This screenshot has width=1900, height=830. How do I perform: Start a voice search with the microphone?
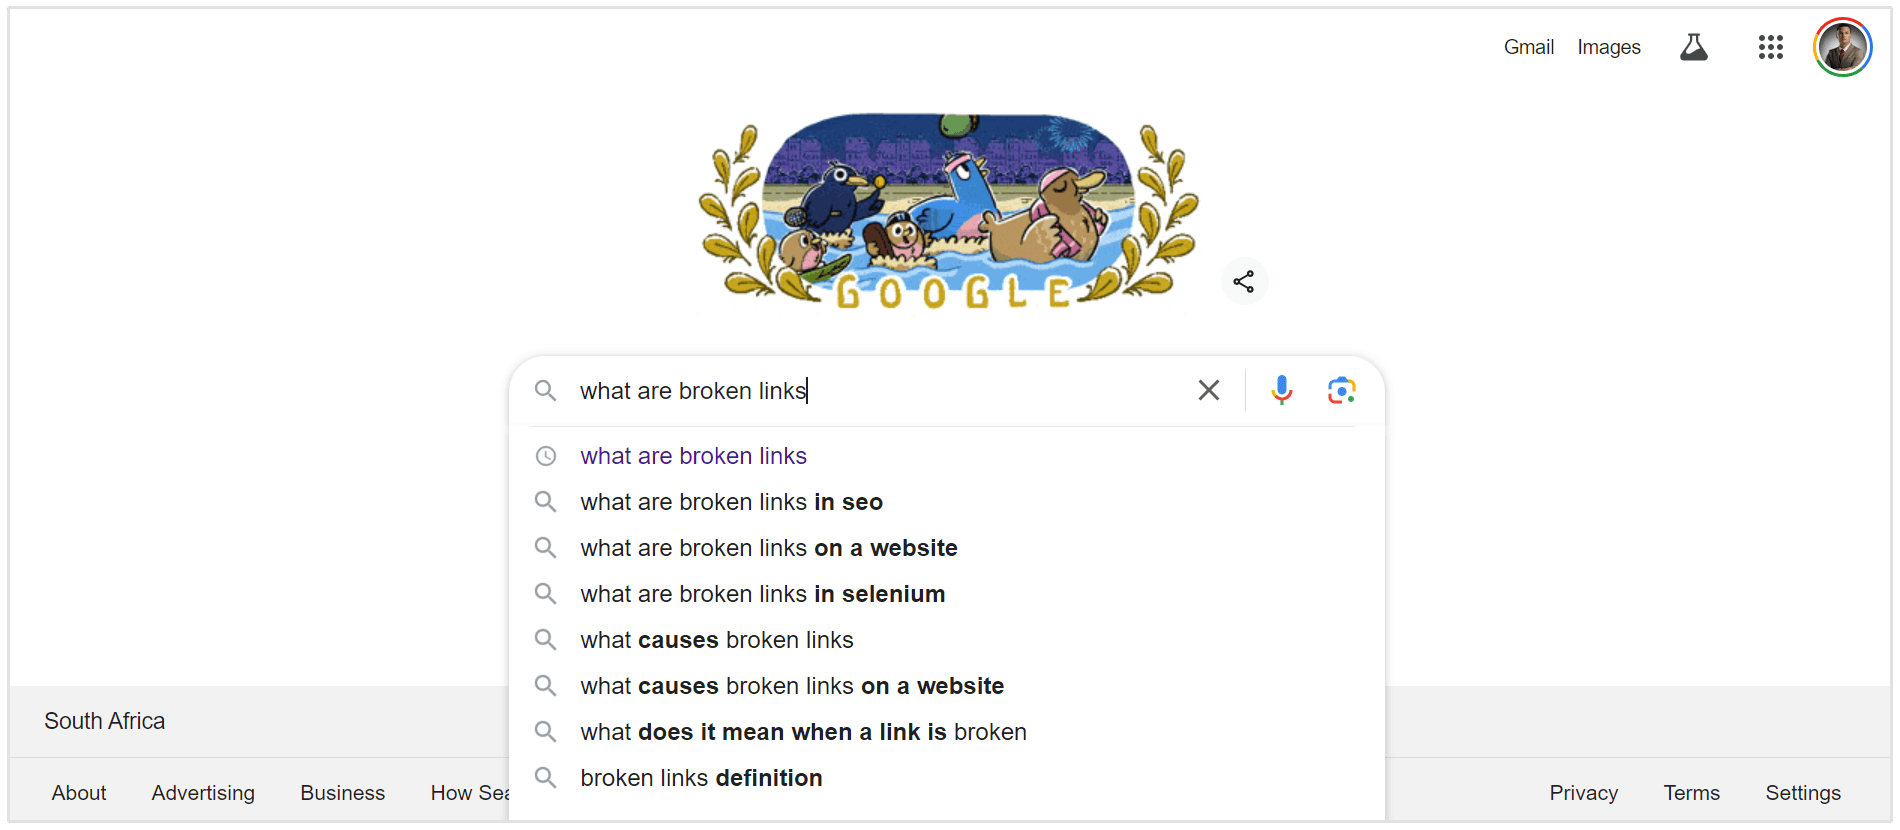1280,390
